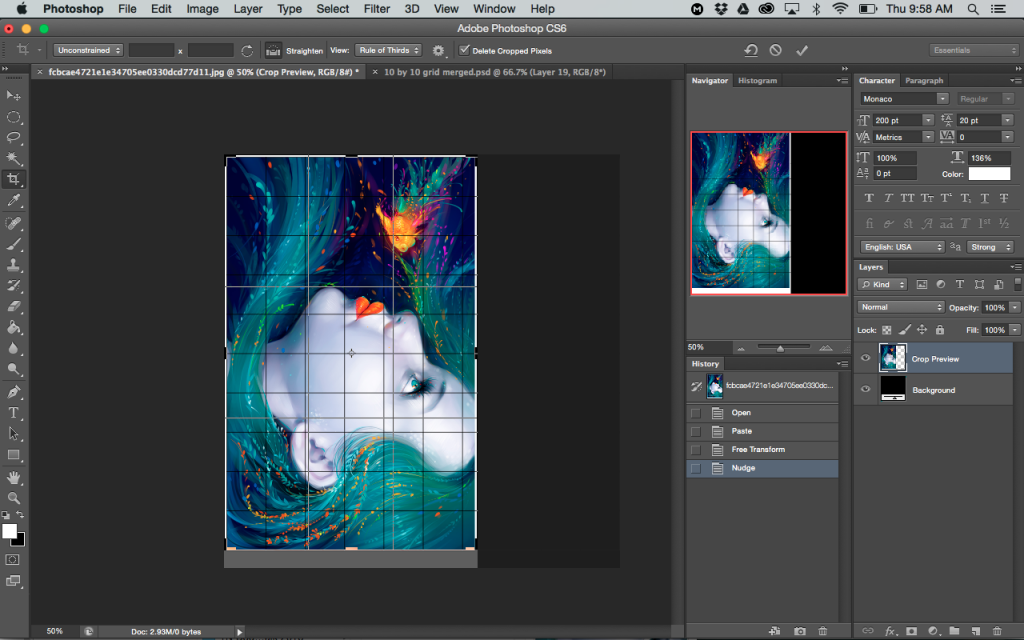Click the foreground color swatch

click(9, 531)
